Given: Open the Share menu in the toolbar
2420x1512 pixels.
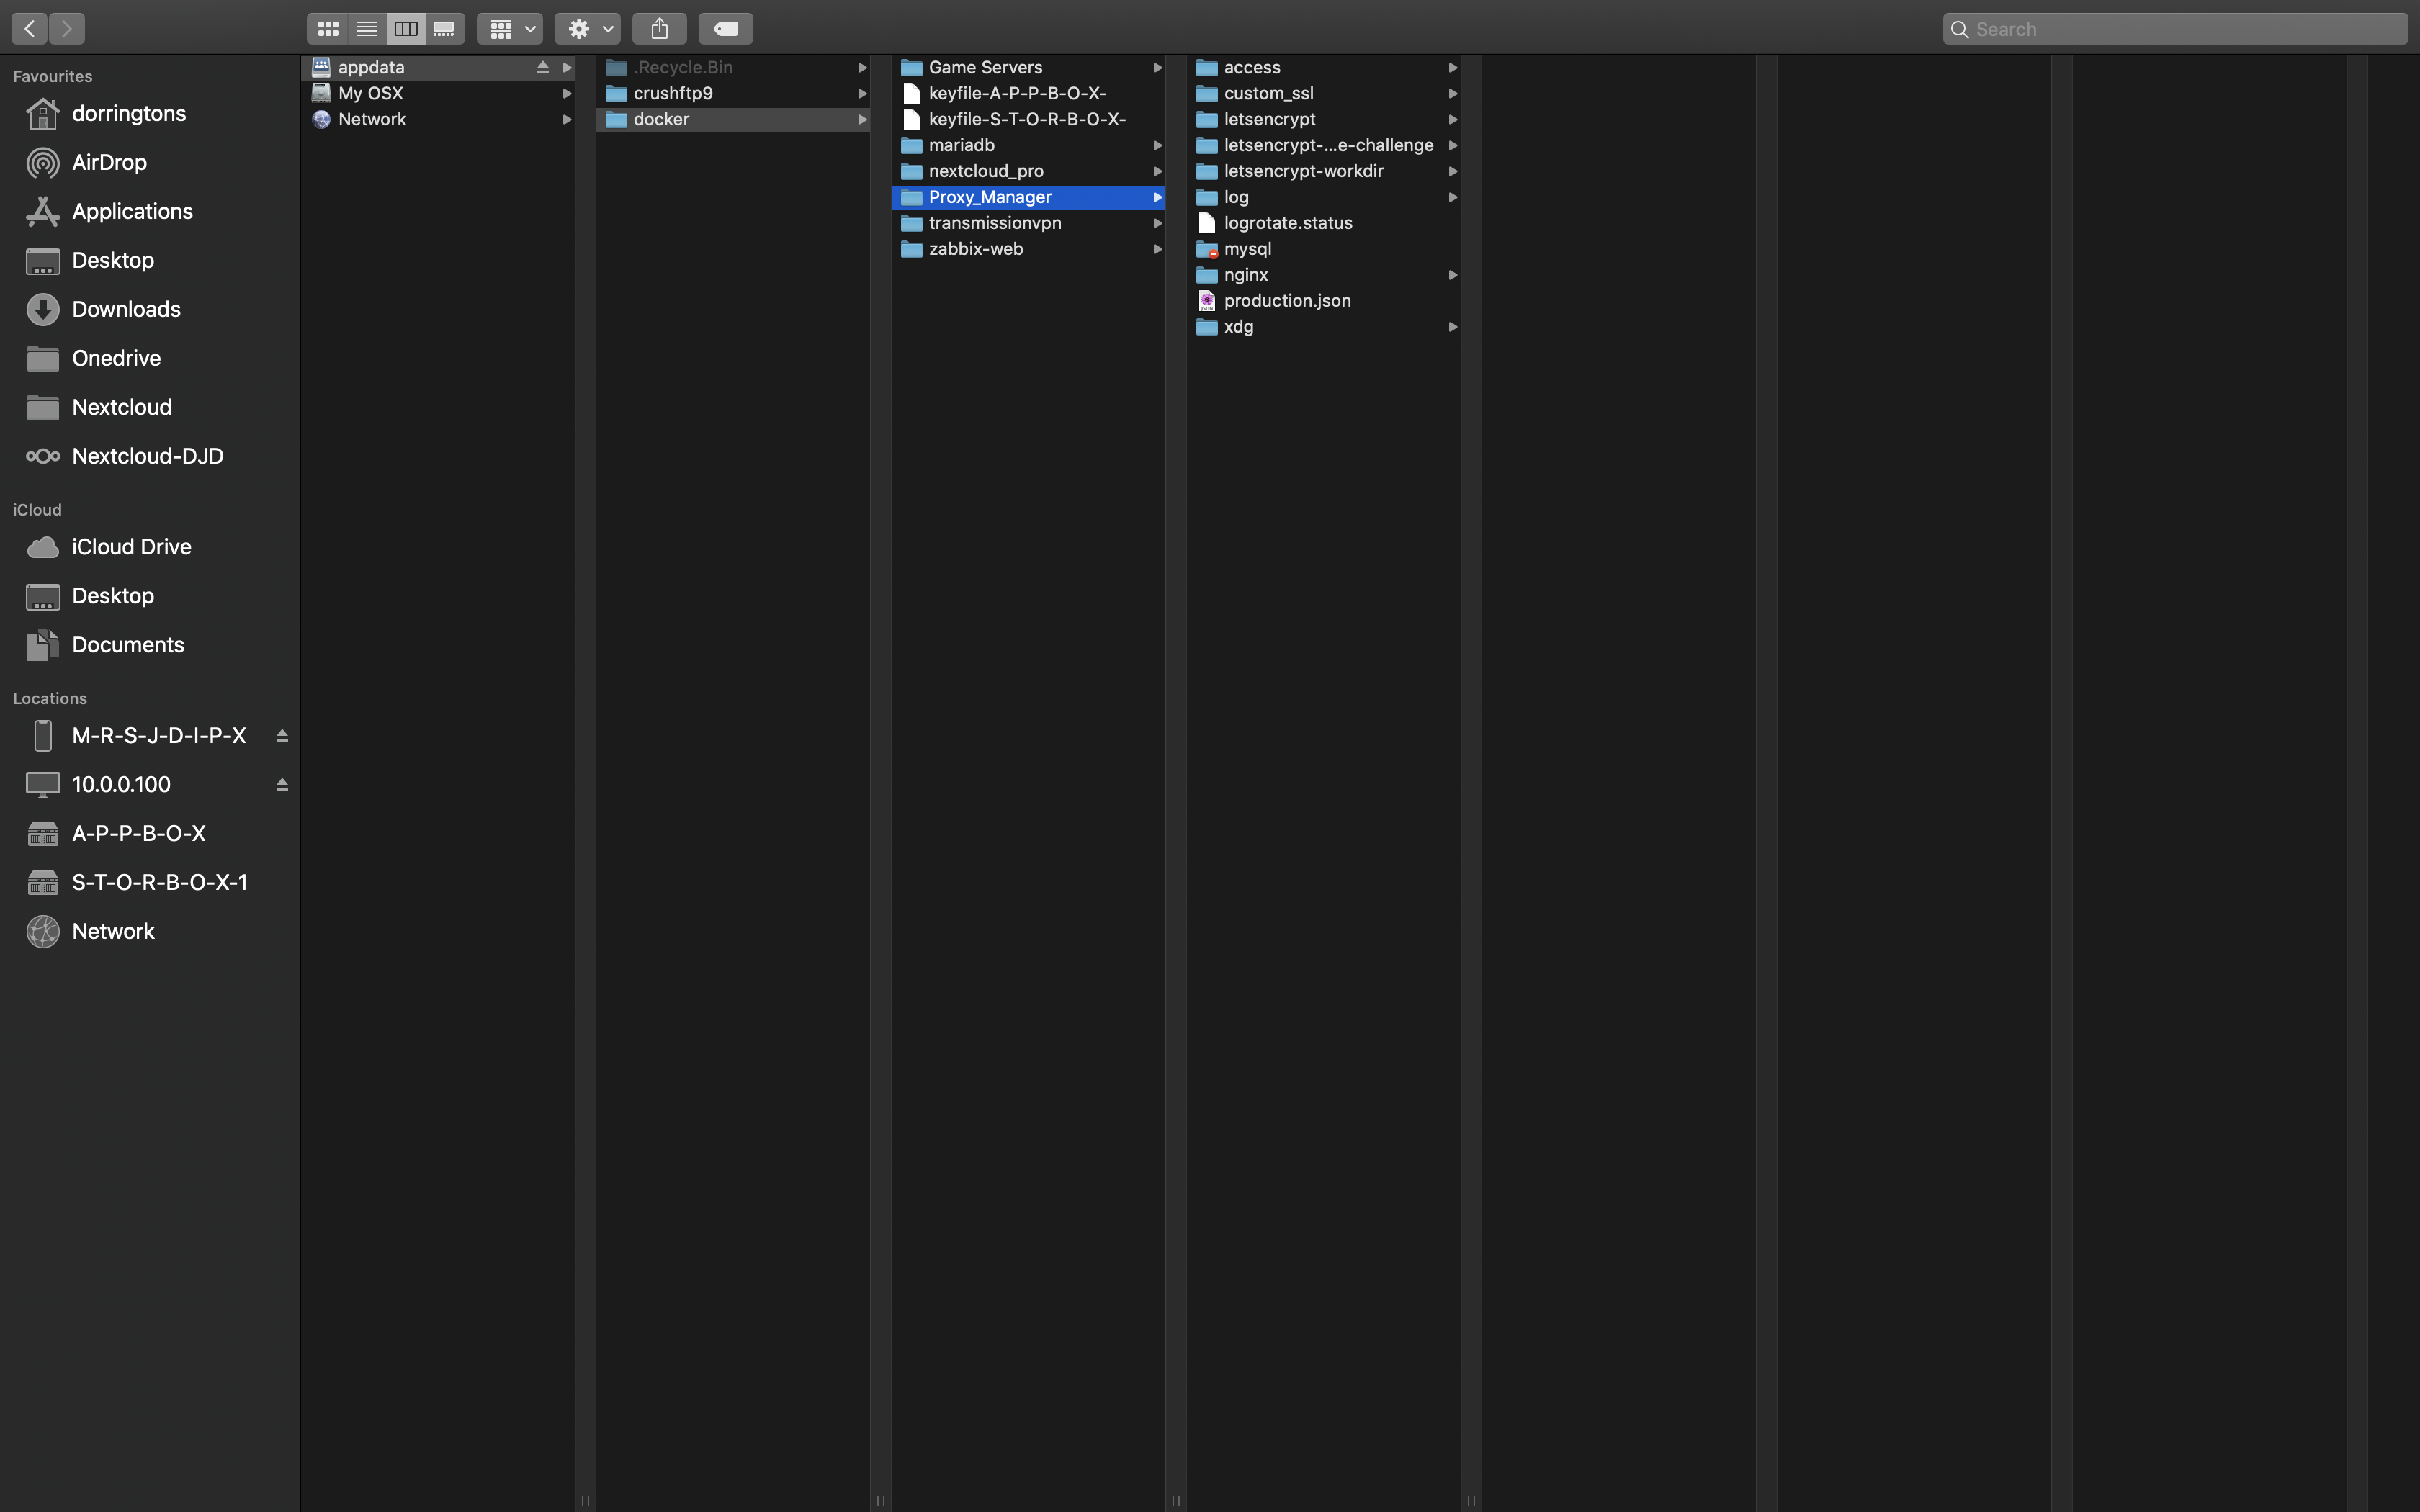Looking at the screenshot, I should 659,28.
